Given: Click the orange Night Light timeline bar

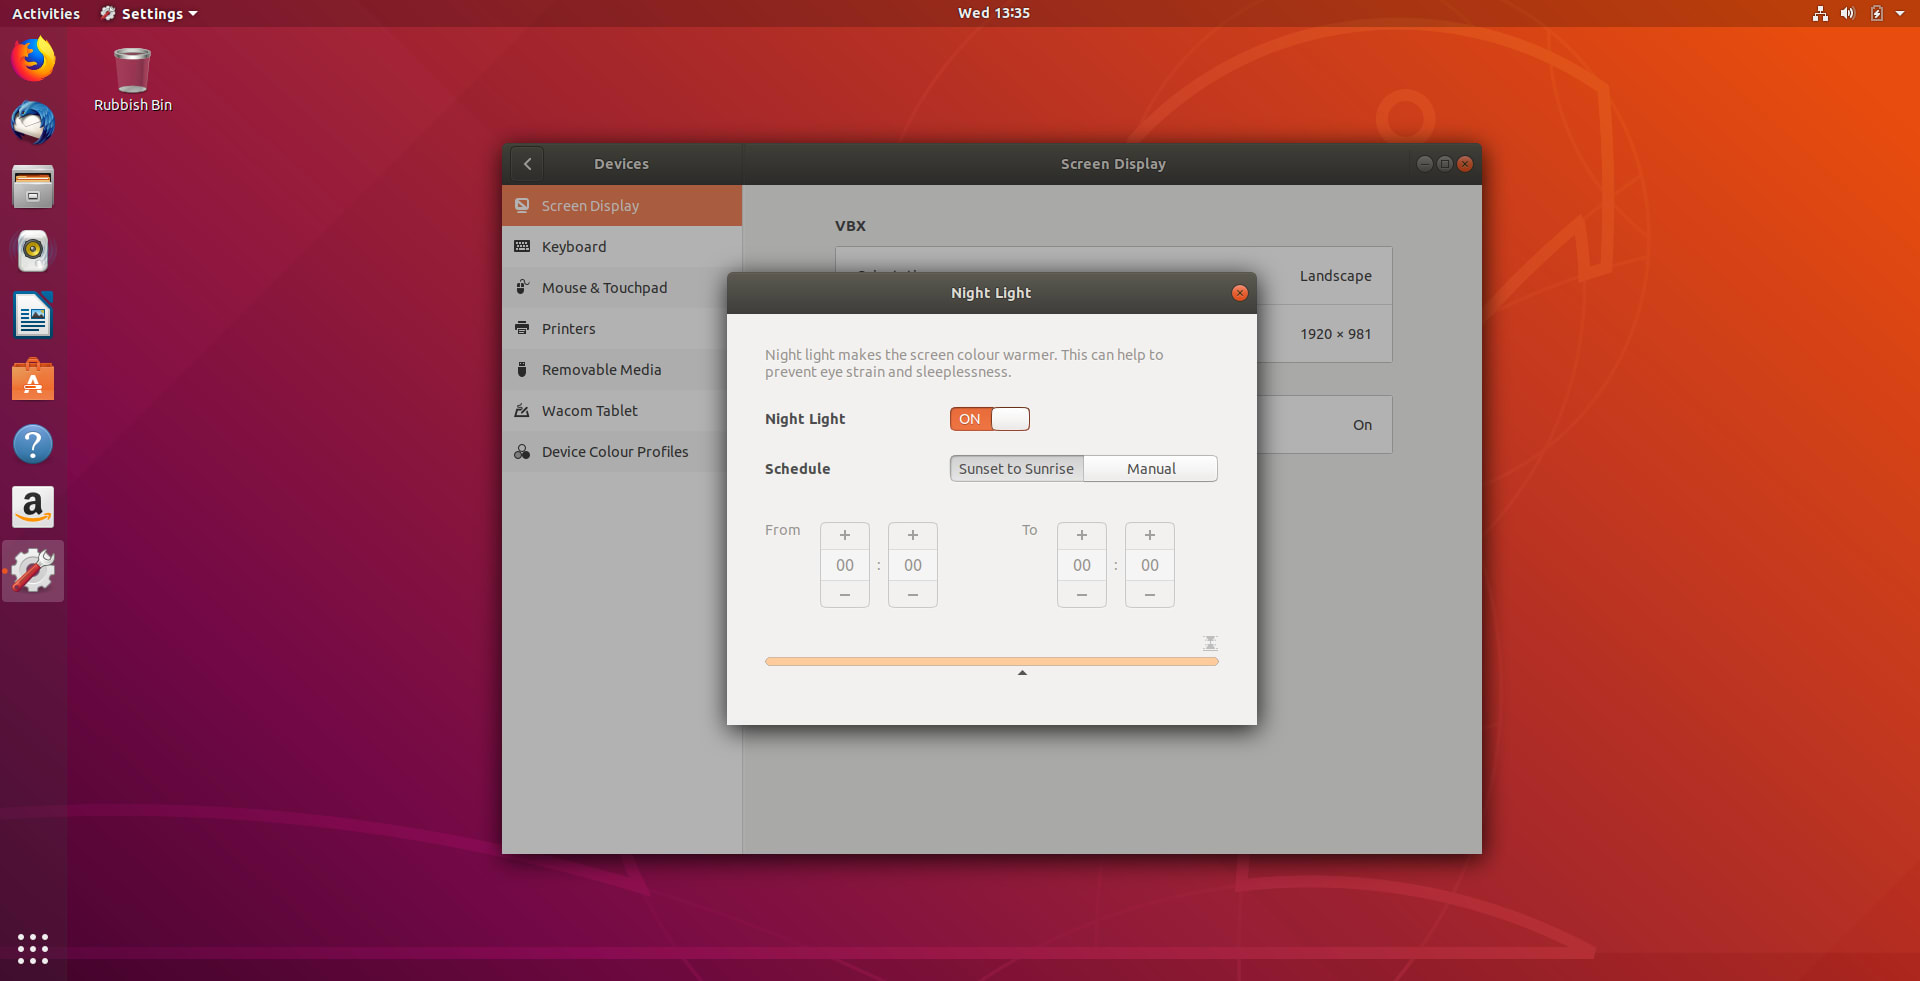Looking at the screenshot, I should pyautogui.click(x=992, y=661).
